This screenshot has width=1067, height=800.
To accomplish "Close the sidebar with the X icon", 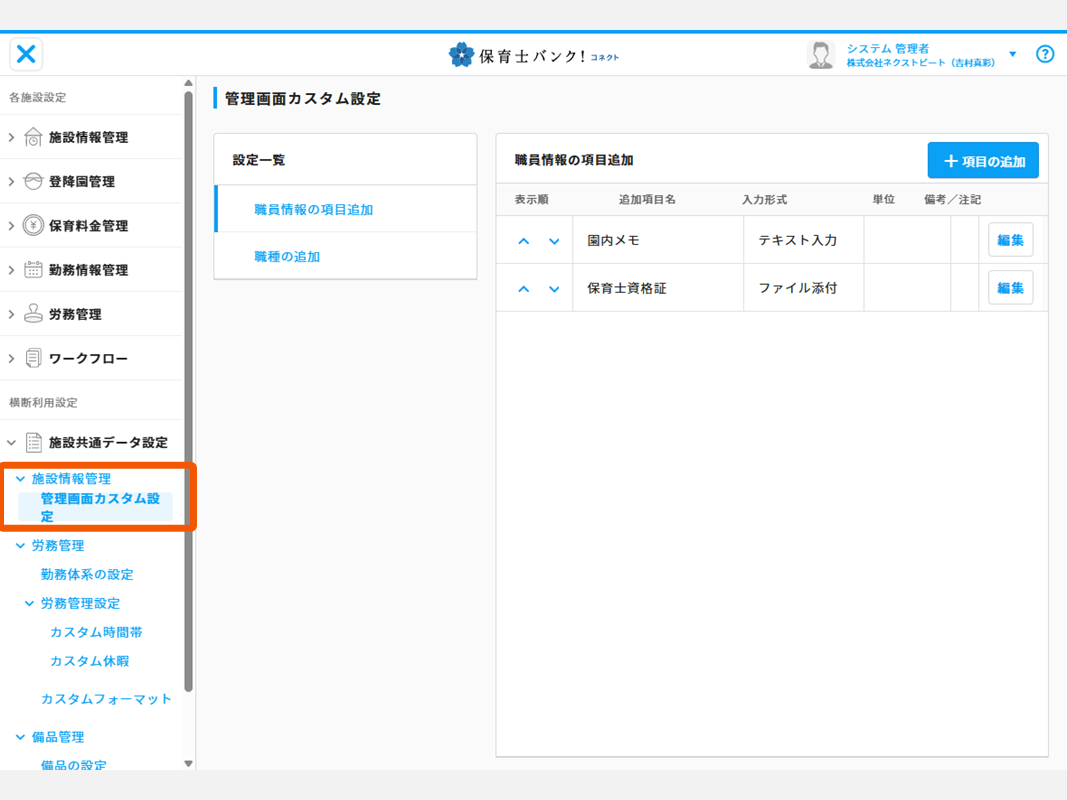I will (27, 54).
